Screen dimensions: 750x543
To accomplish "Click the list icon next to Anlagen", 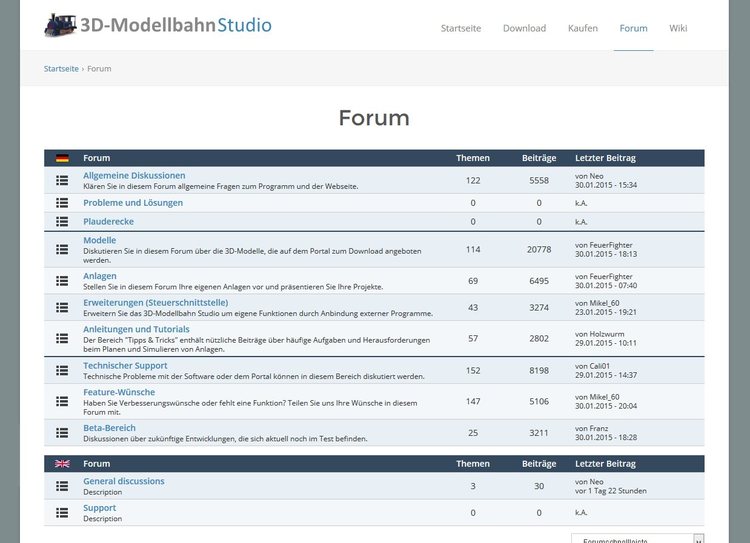I will pos(62,280).
